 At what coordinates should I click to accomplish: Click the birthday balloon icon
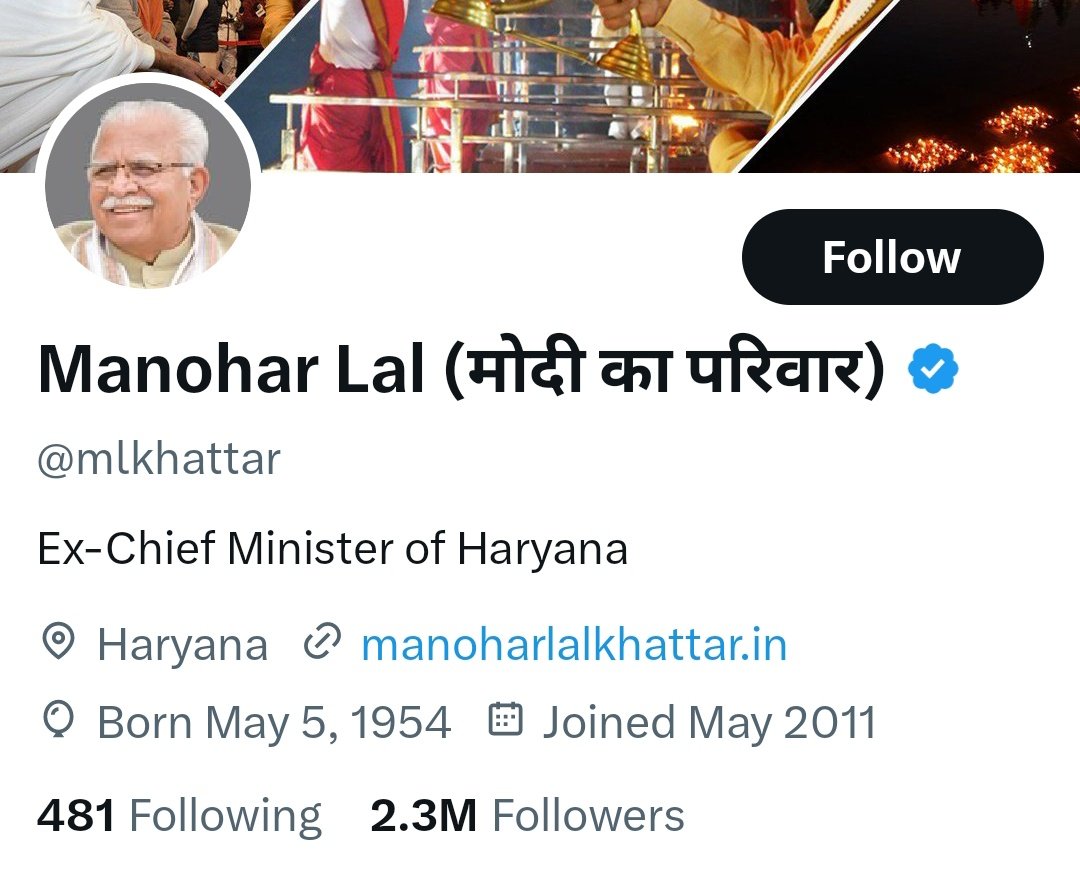pyautogui.click(x=58, y=719)
